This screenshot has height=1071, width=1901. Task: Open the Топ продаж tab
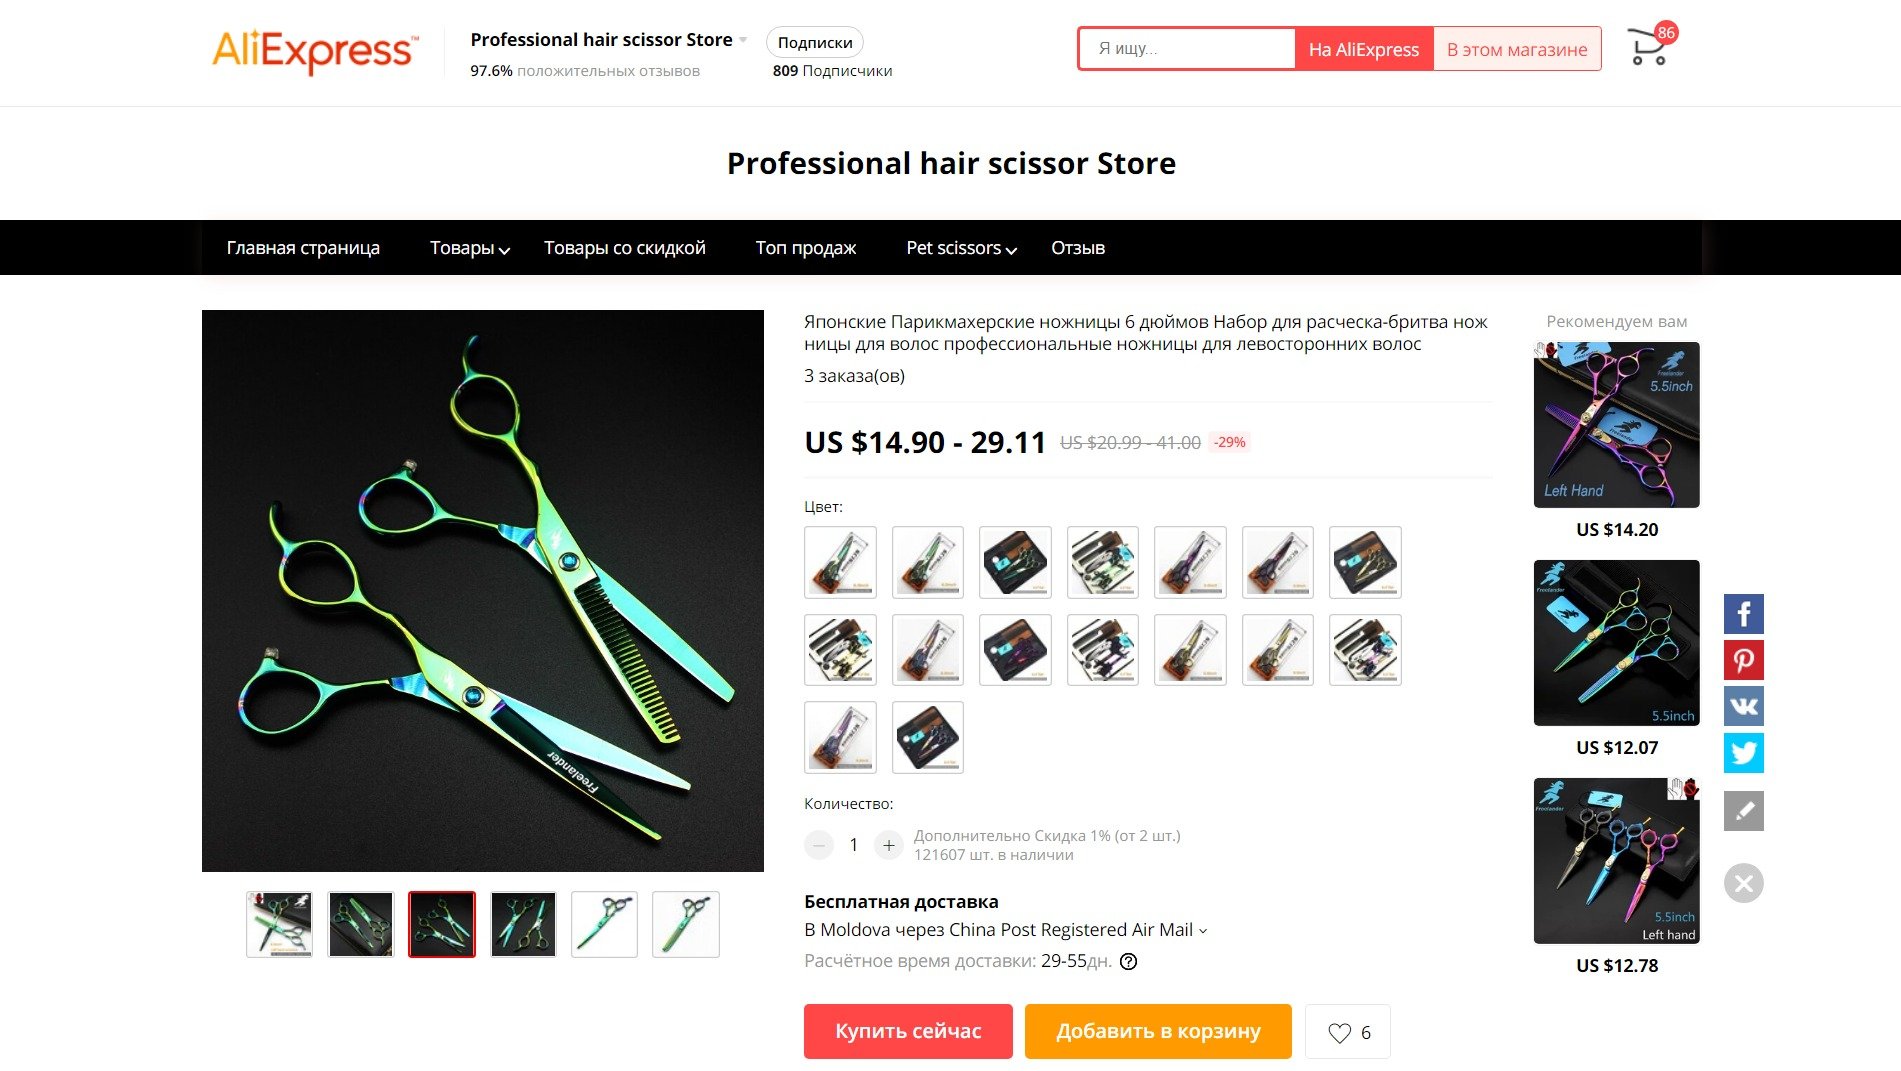806,248
